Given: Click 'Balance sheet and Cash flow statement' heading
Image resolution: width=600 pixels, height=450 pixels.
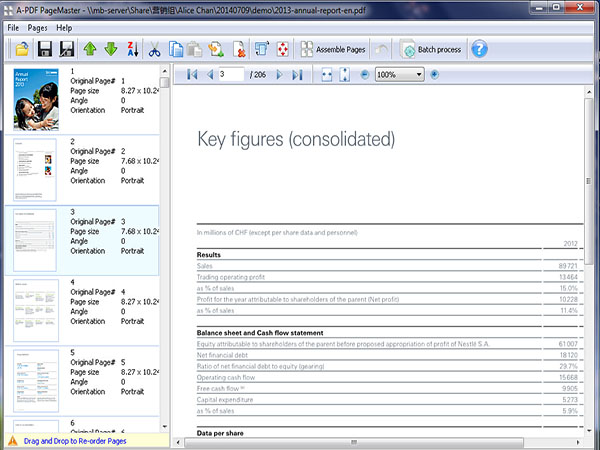Looking at the screenshot, I should (x=260, y=333).
